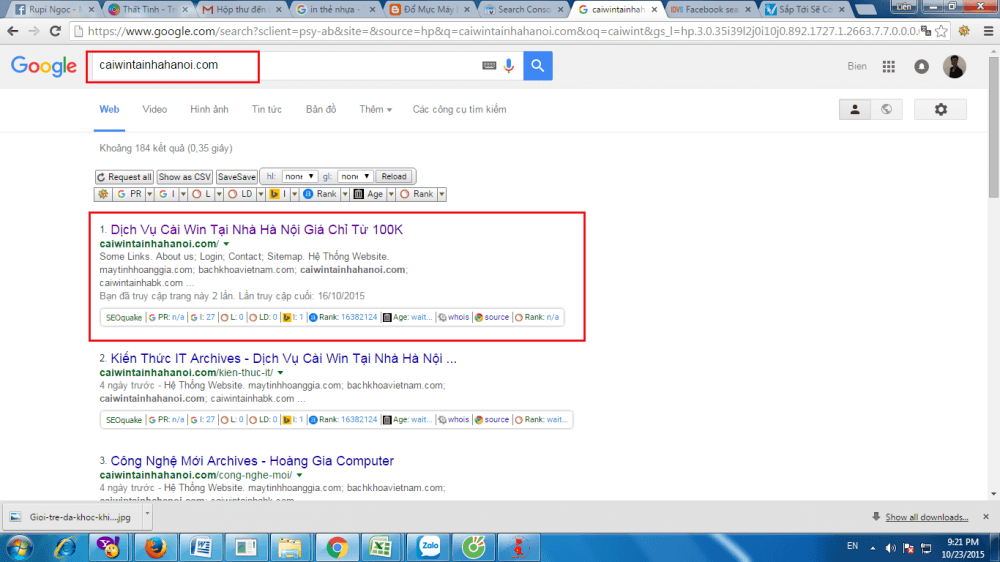Close the downloads bar
This screenshot has width=1000, height=562.
click(986, 517)
